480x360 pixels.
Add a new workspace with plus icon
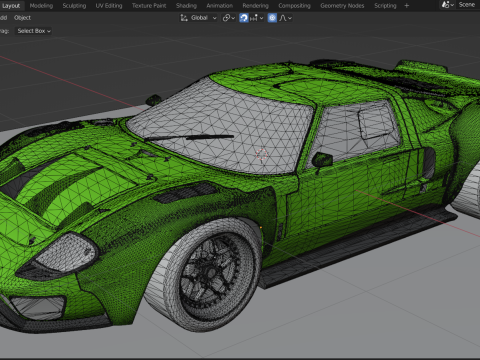click(x=406, y=6)
